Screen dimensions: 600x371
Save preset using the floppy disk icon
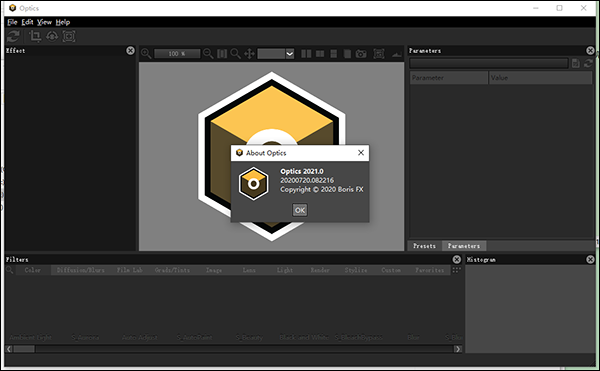pos(576,63)
